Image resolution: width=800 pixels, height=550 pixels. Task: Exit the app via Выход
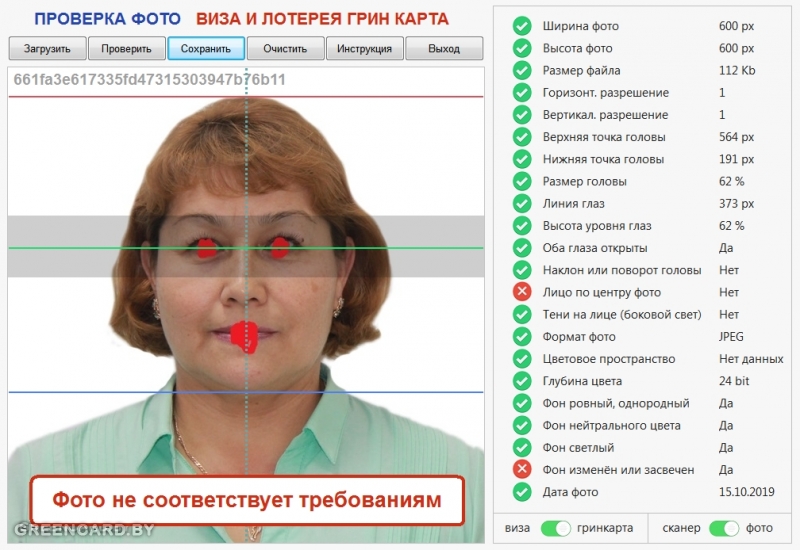[x=444, y=48]
